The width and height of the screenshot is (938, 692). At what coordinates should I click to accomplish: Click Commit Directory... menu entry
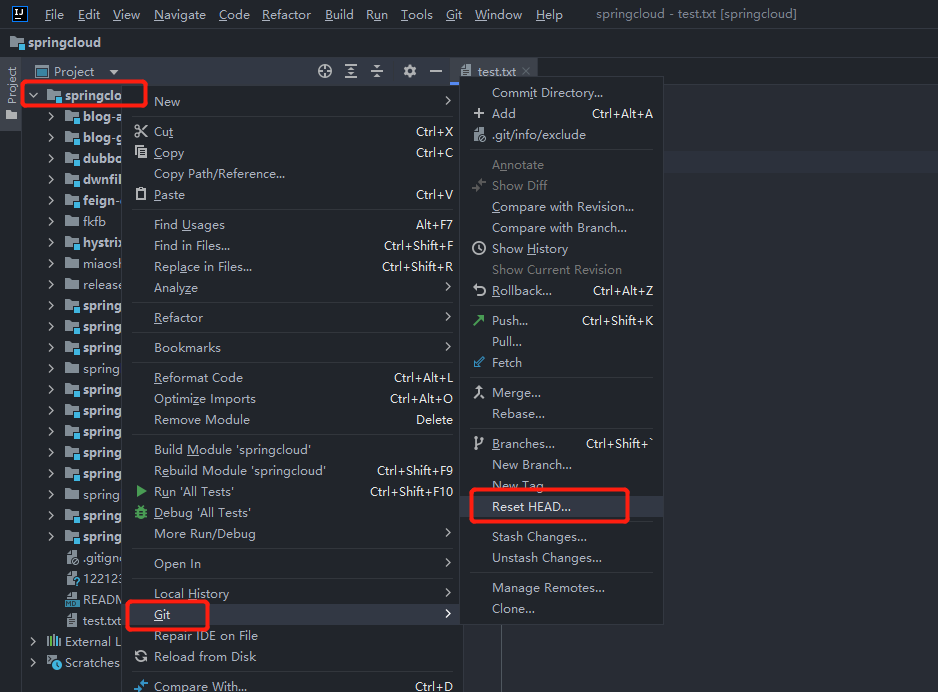tap(547, 93)
